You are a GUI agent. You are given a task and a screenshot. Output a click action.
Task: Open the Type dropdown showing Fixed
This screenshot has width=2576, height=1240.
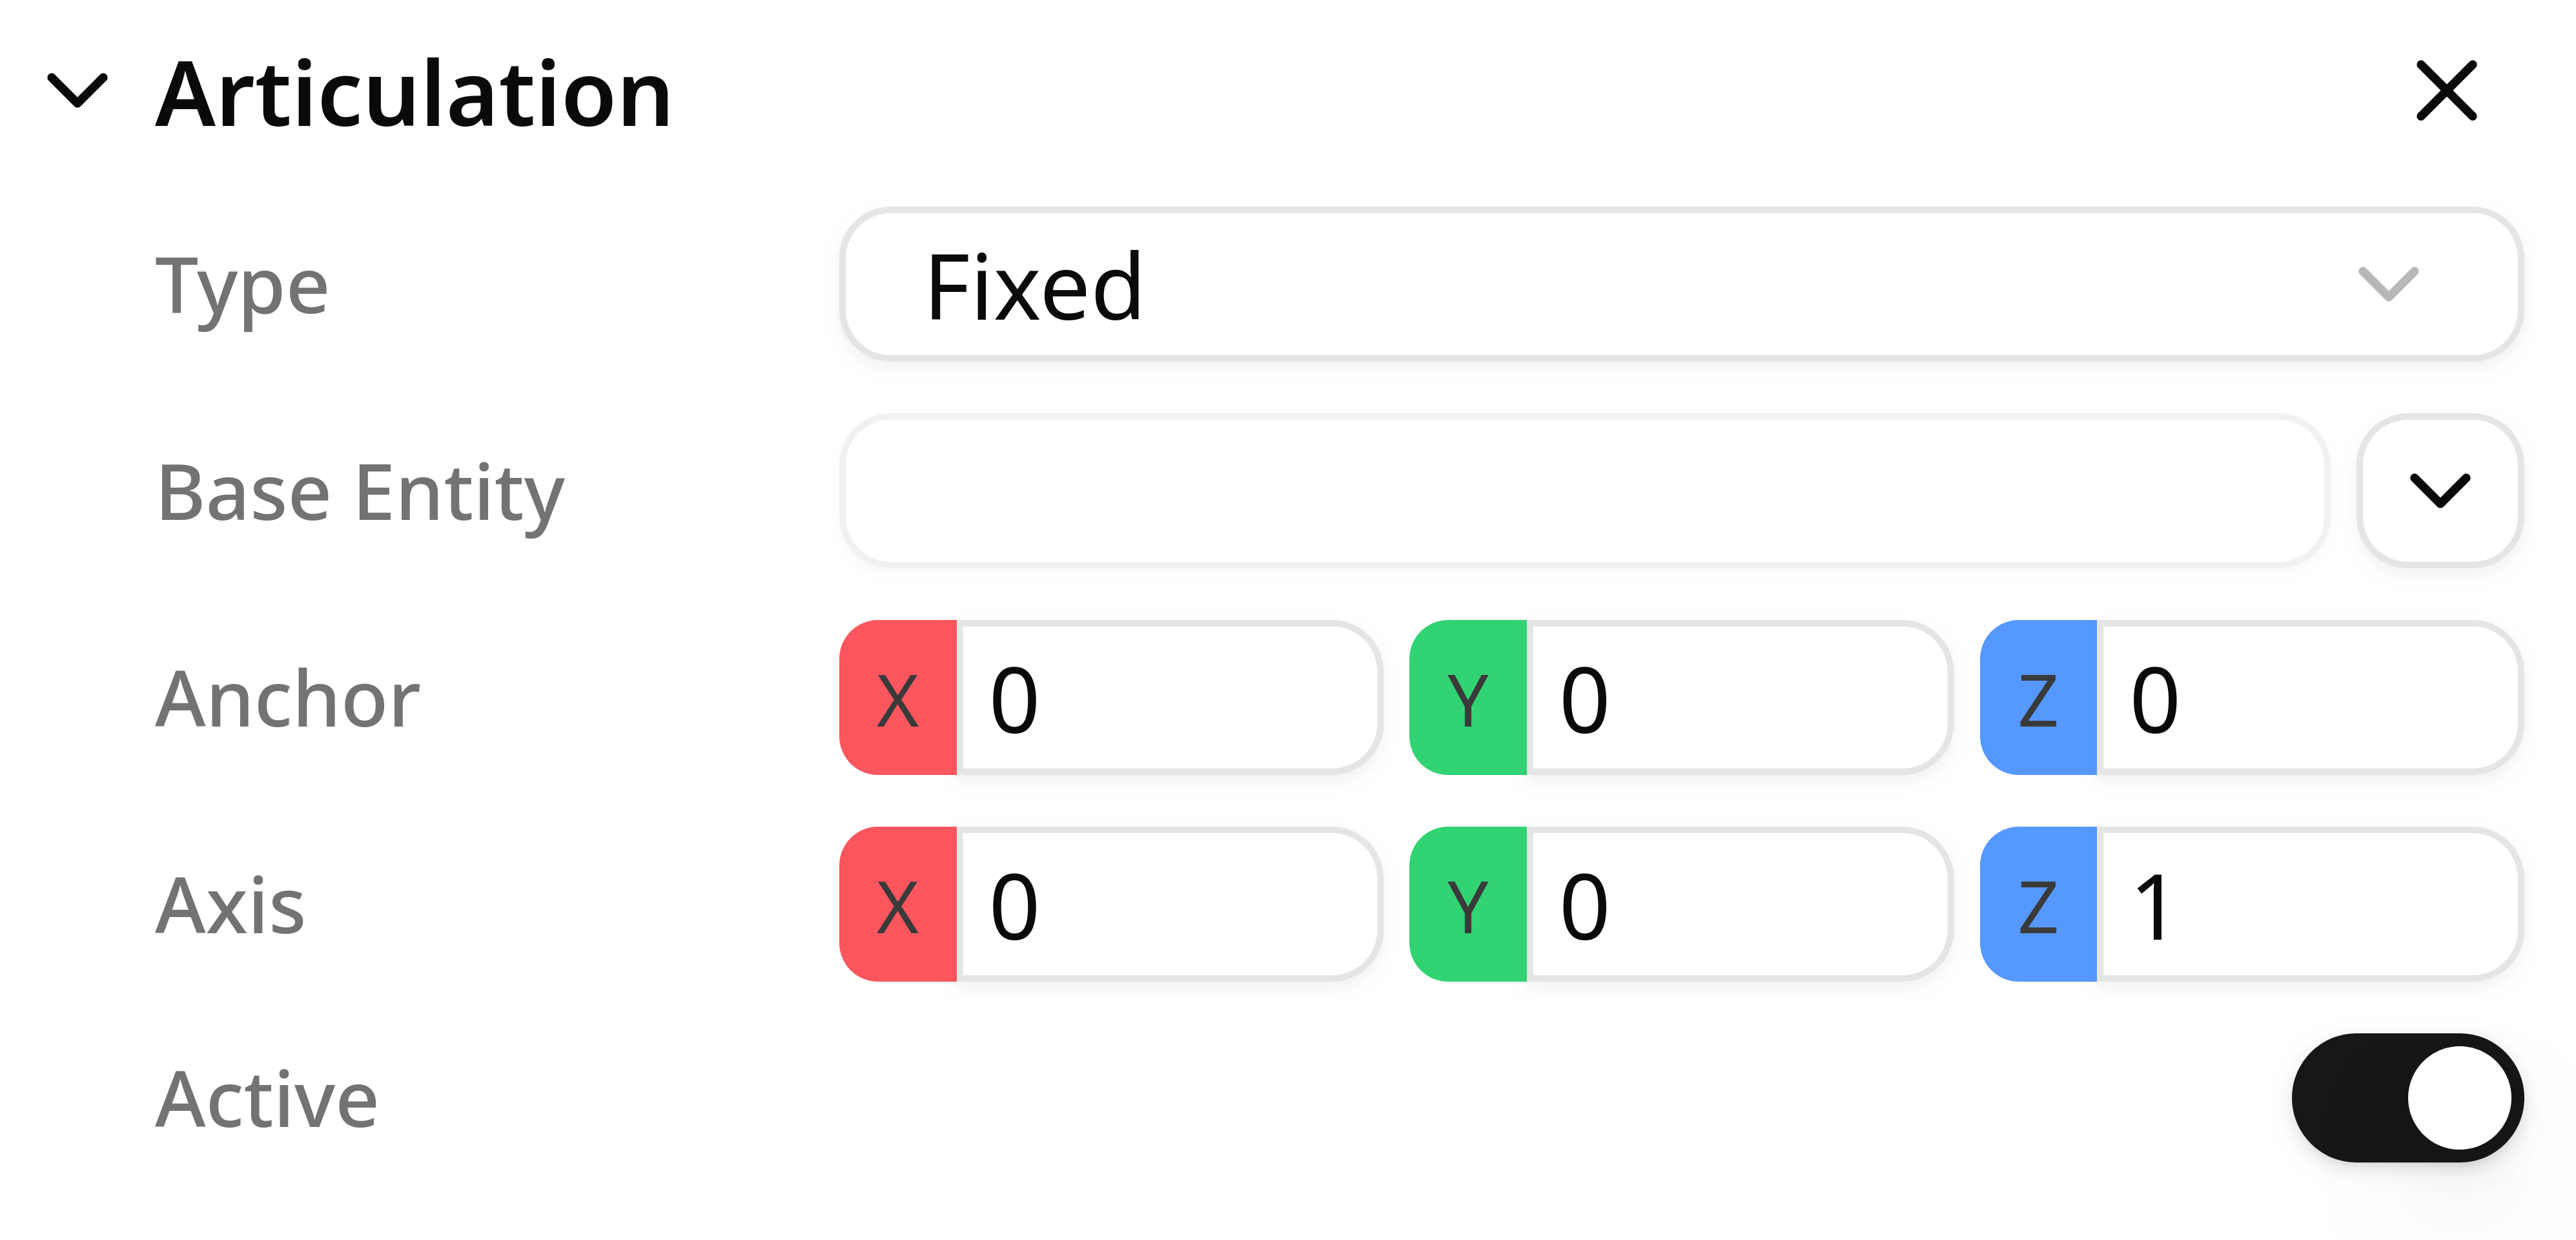click(1680, 285)
